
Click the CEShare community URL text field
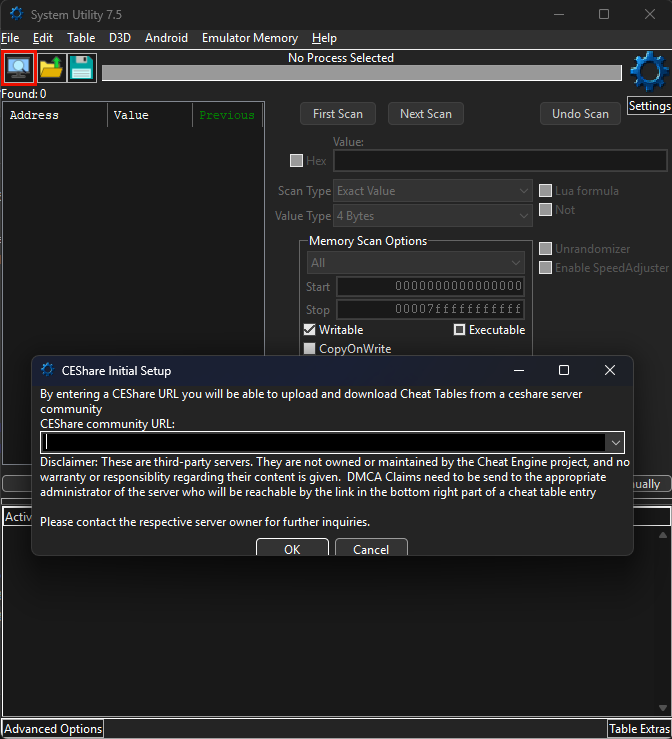point(324,443)
